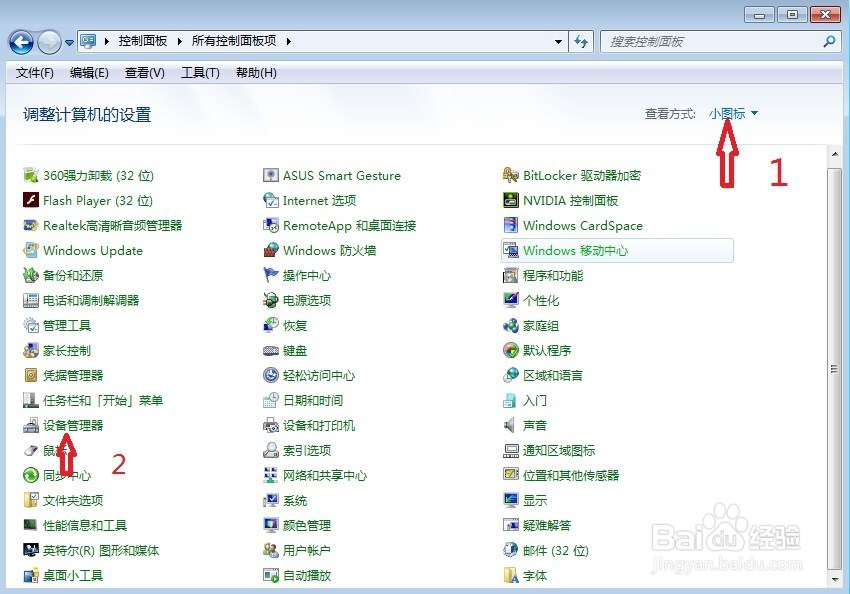Click the BitLocker 驱动器加密 icon
The image size is (850, 594).
pyautogui.click(x=511, y=175)
